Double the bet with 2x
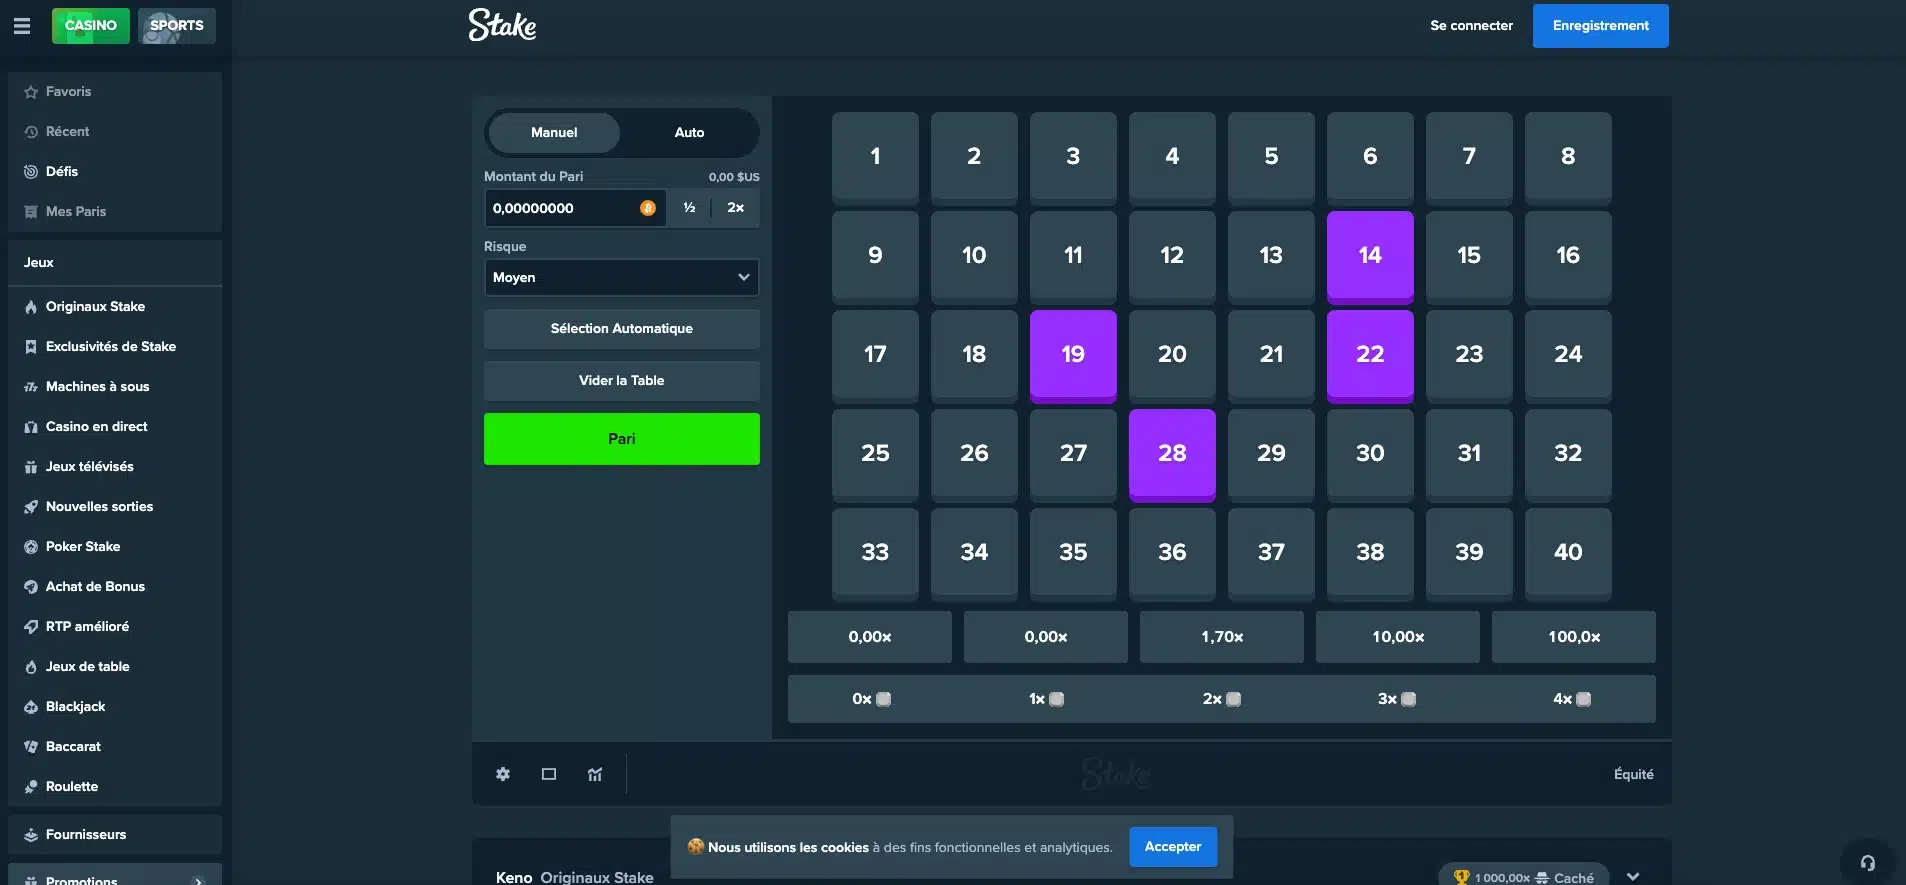1906x885 pixels. tap(736, 208)
